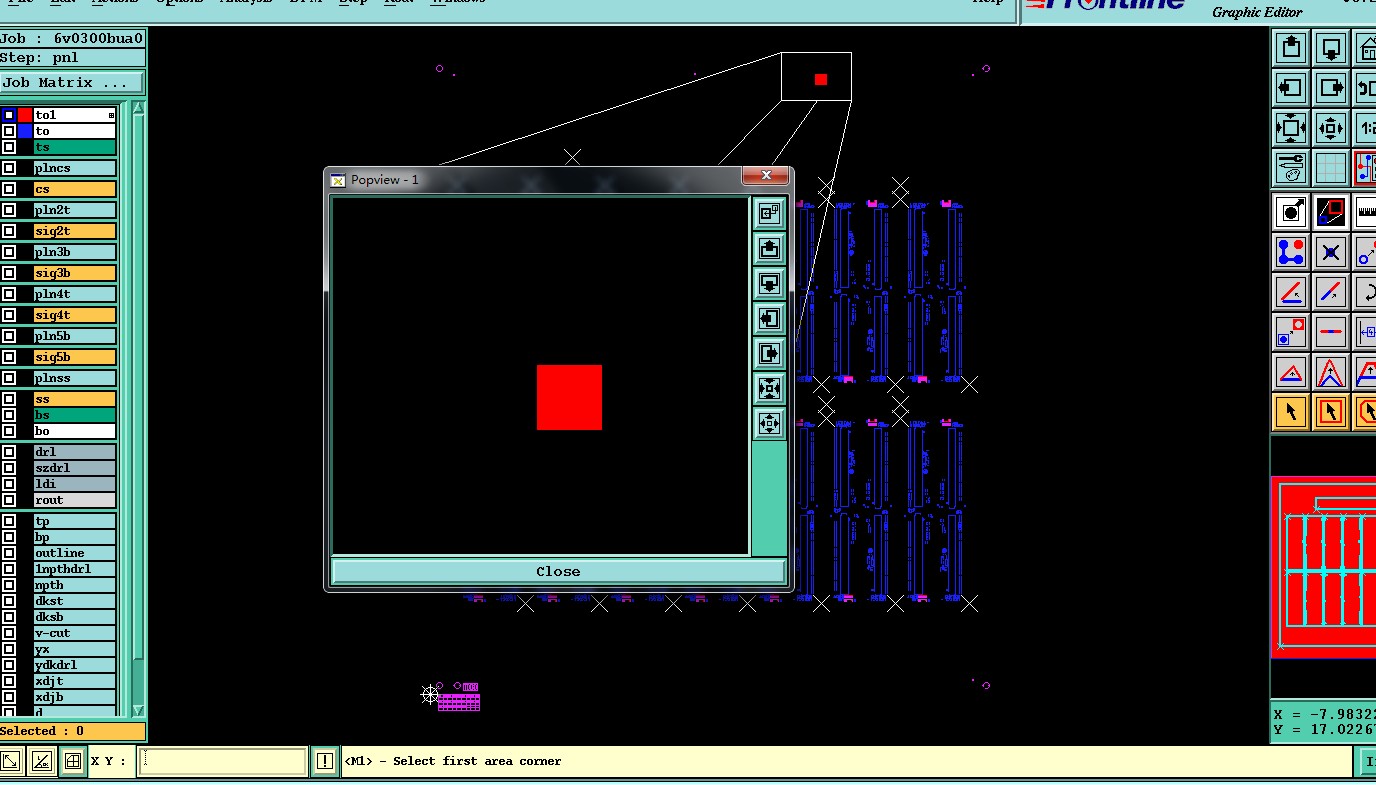This screenshot has width=1376, height=785.
Task: Select layer lmpthdrl in layer list
Action: pos(75,569)
